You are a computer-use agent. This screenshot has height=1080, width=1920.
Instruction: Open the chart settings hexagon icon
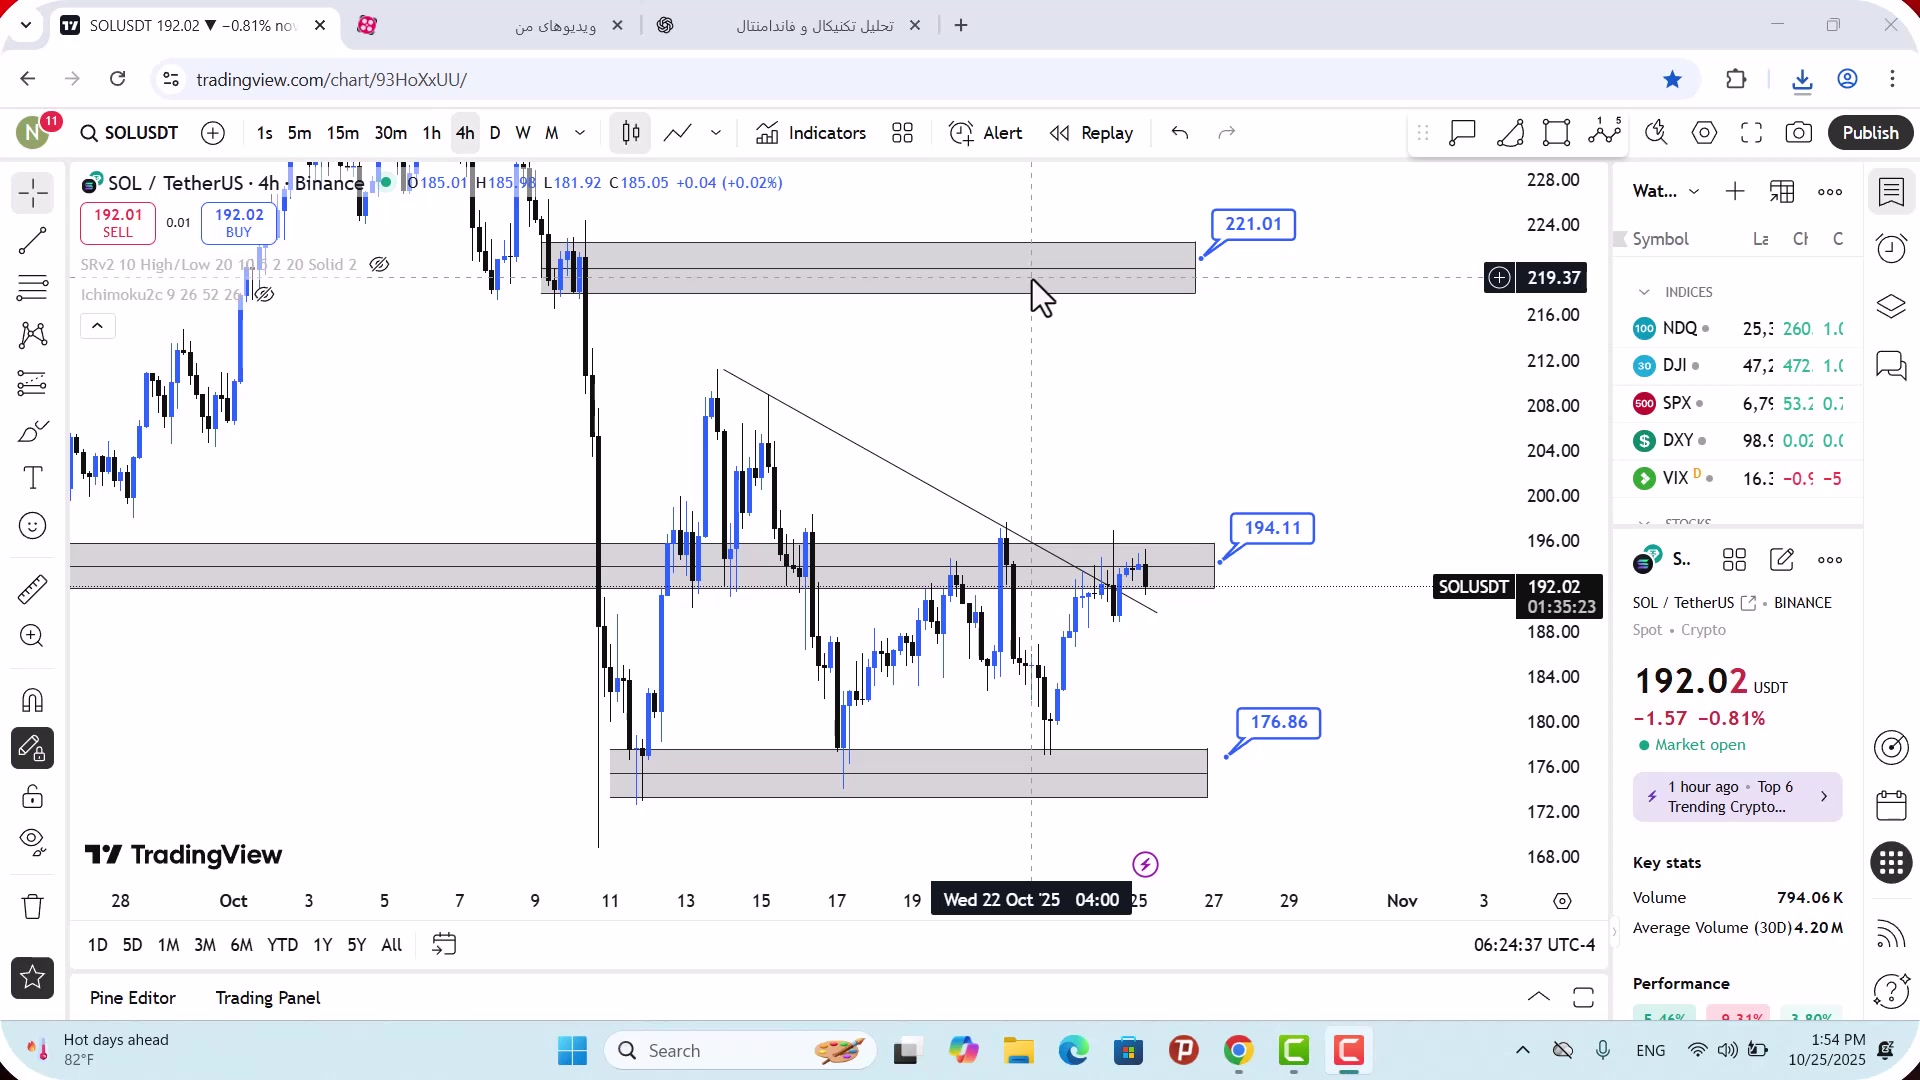click(1705, 133)
